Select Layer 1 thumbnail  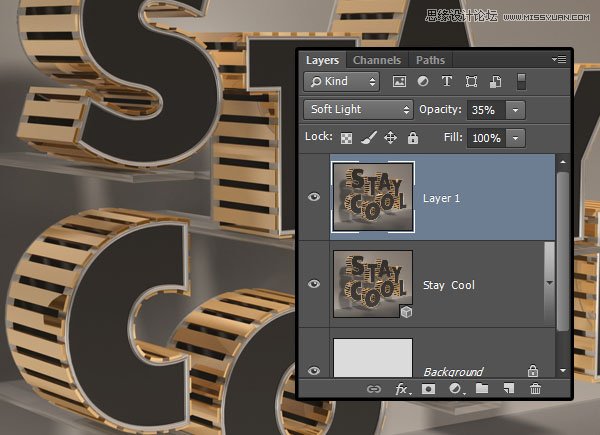373,197
